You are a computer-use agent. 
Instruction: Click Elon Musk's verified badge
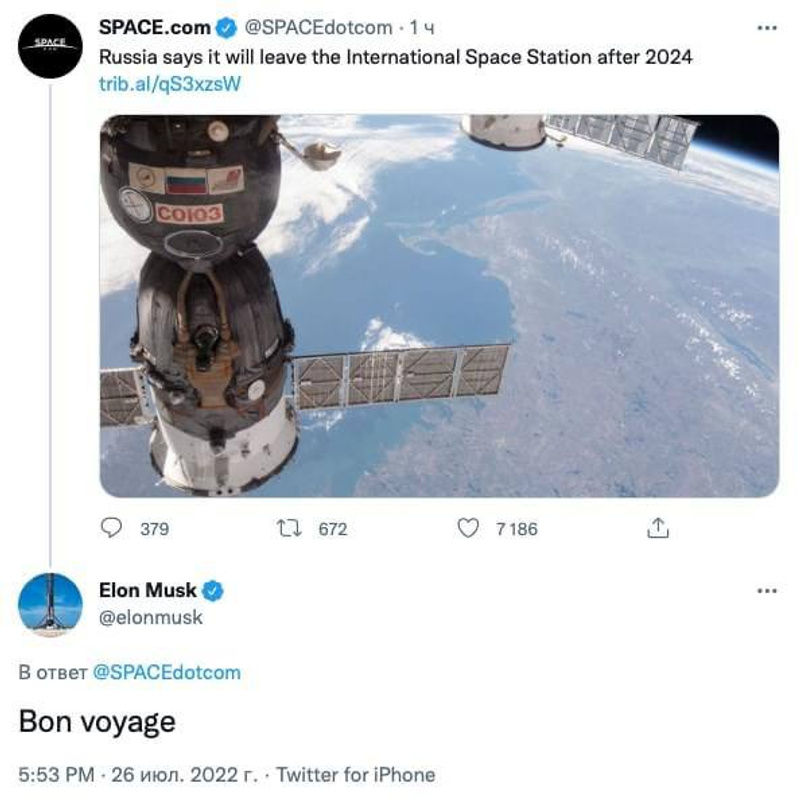point(213,590)
